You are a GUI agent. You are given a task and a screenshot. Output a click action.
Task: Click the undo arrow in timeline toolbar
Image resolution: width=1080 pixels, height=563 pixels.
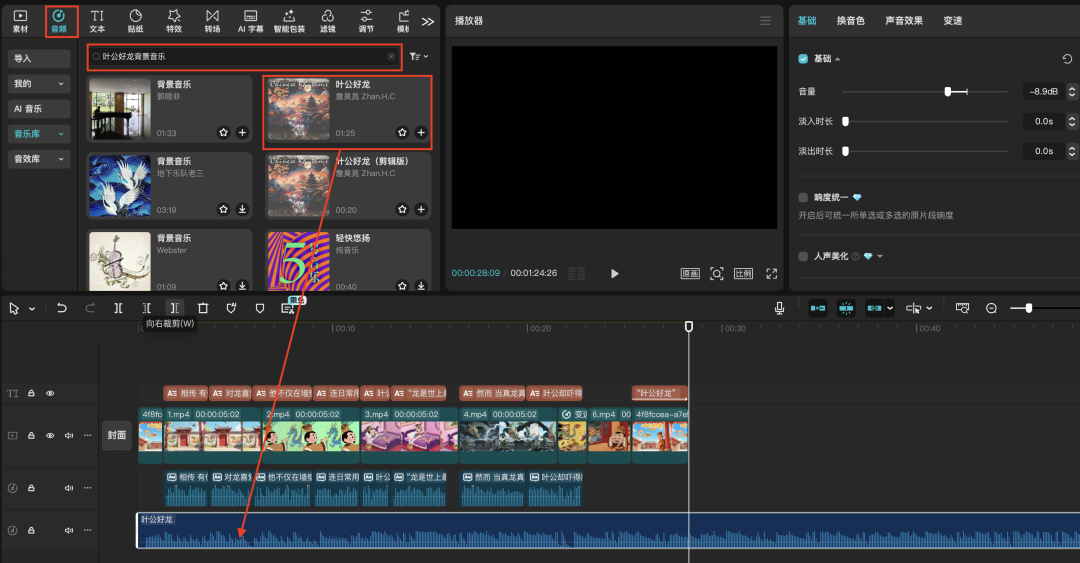coord(62,308)
